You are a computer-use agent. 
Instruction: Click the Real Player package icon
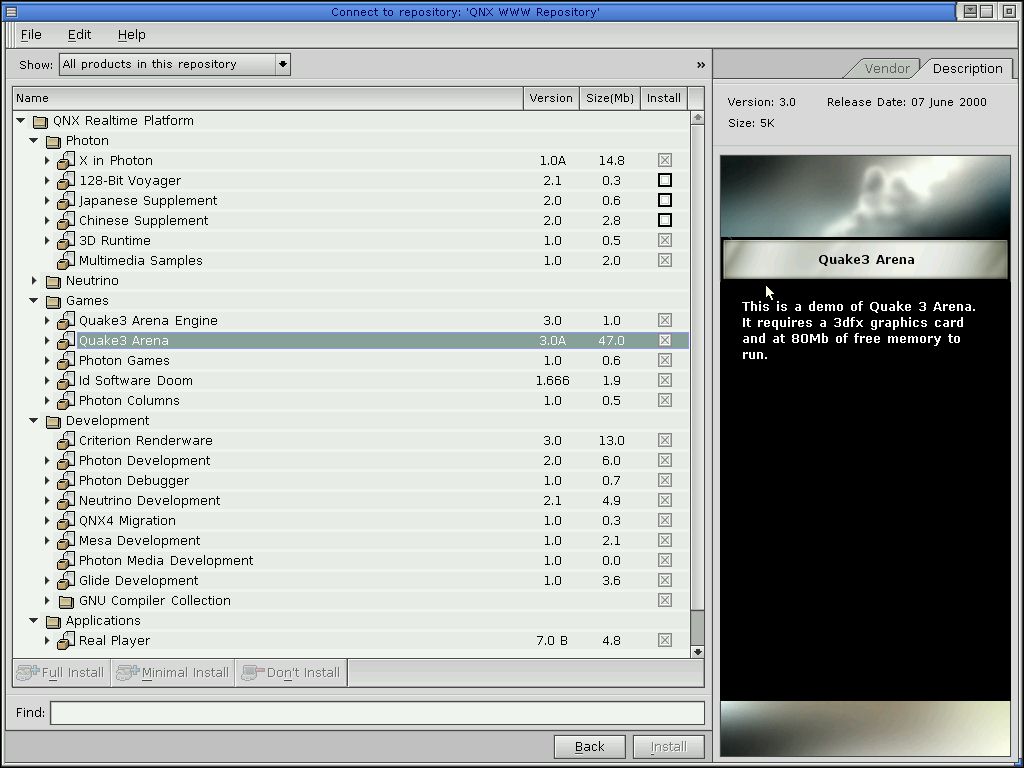pyautogui.click(x=66, y=641)
